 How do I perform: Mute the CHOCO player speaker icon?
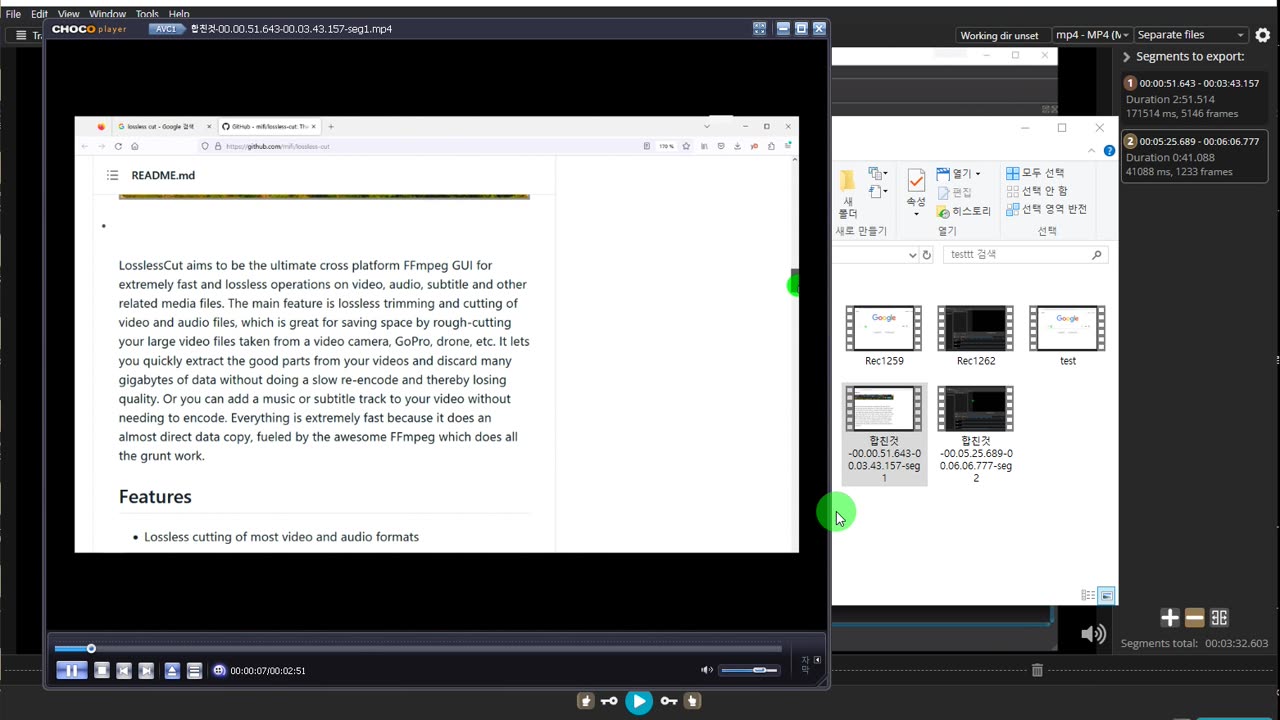point(707,670)
